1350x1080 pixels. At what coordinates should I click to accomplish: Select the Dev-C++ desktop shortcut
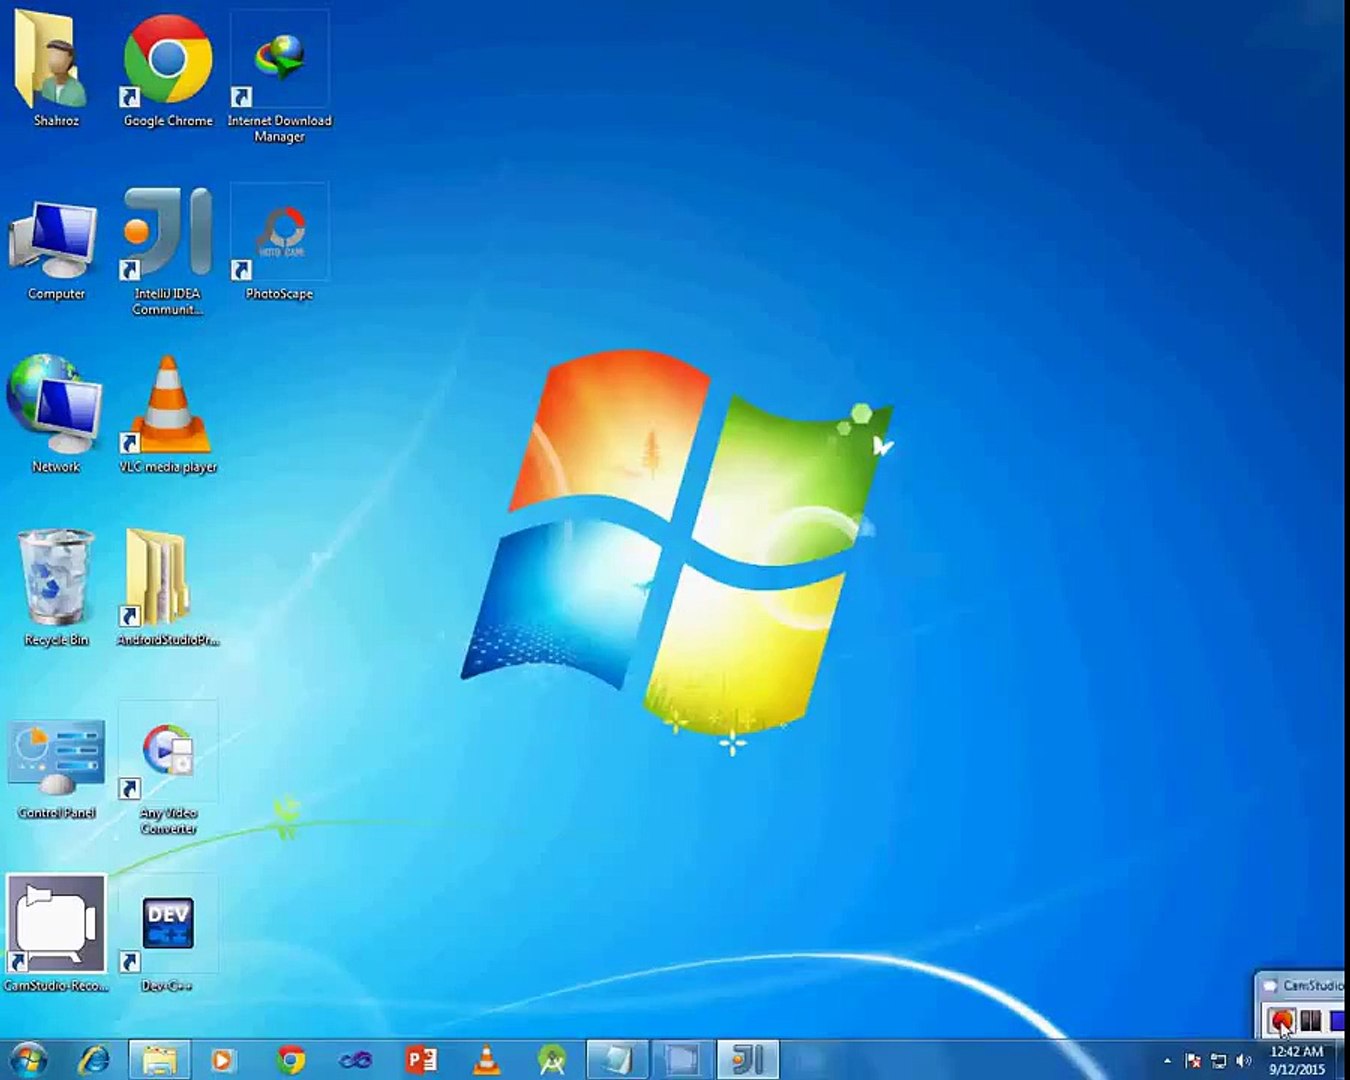tap(168, 934)
